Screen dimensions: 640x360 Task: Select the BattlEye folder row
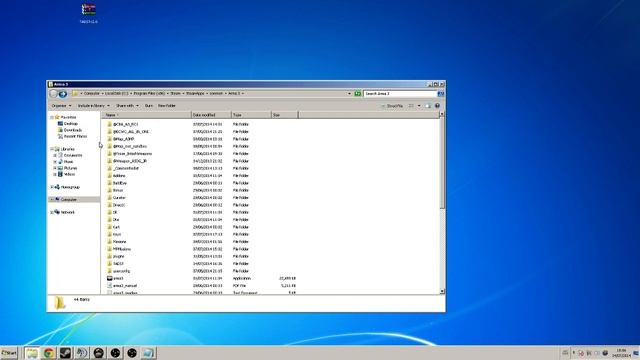point(200,183)
